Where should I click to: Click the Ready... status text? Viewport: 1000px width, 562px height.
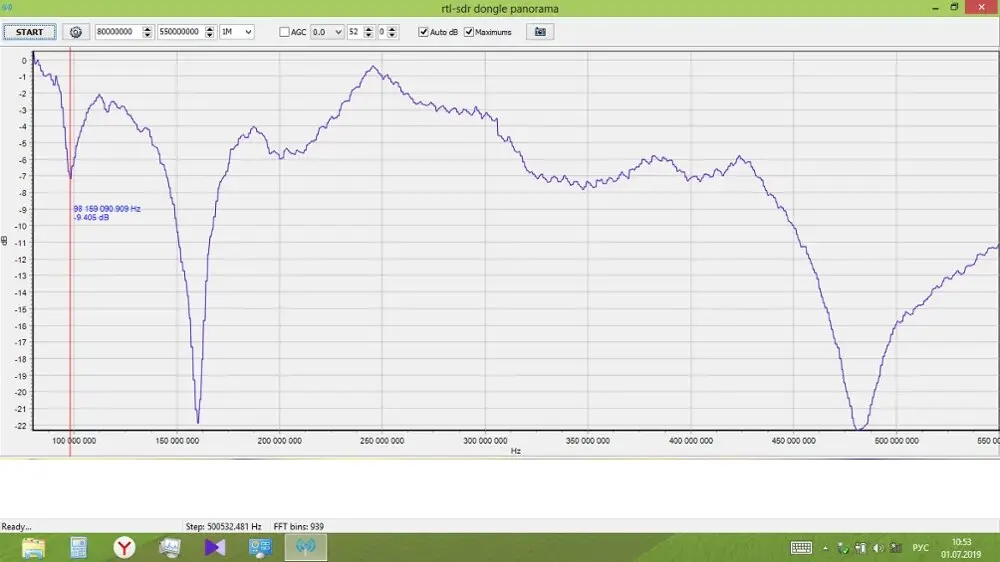point(17,526)
